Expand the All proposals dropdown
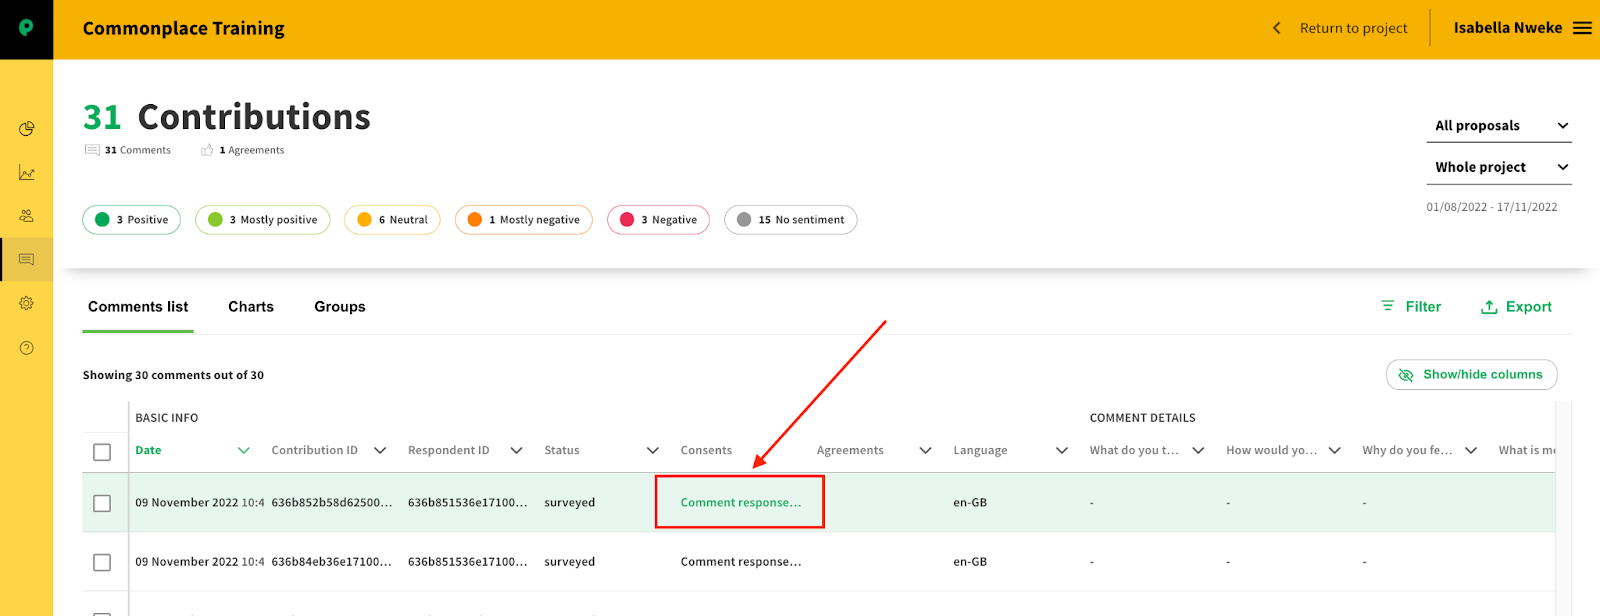 tap(1500, 126)
